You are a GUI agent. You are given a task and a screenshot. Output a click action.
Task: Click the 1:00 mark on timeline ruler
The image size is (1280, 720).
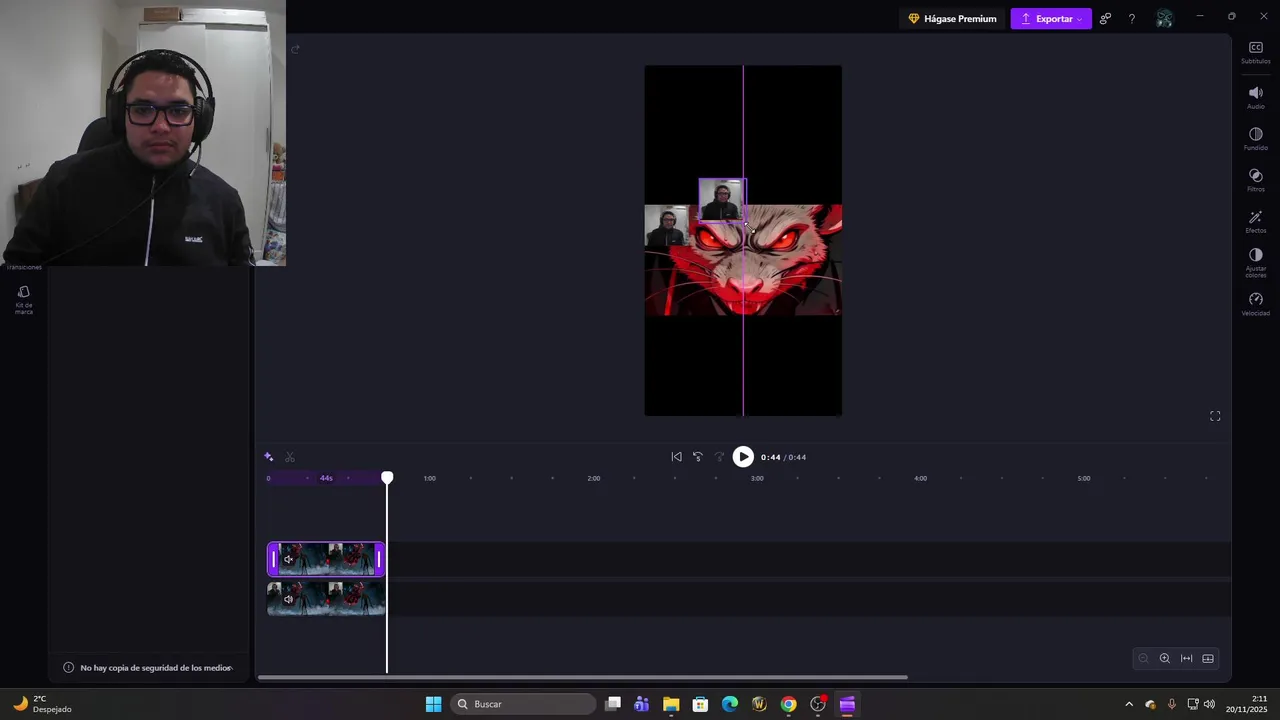tap(429, 478)
